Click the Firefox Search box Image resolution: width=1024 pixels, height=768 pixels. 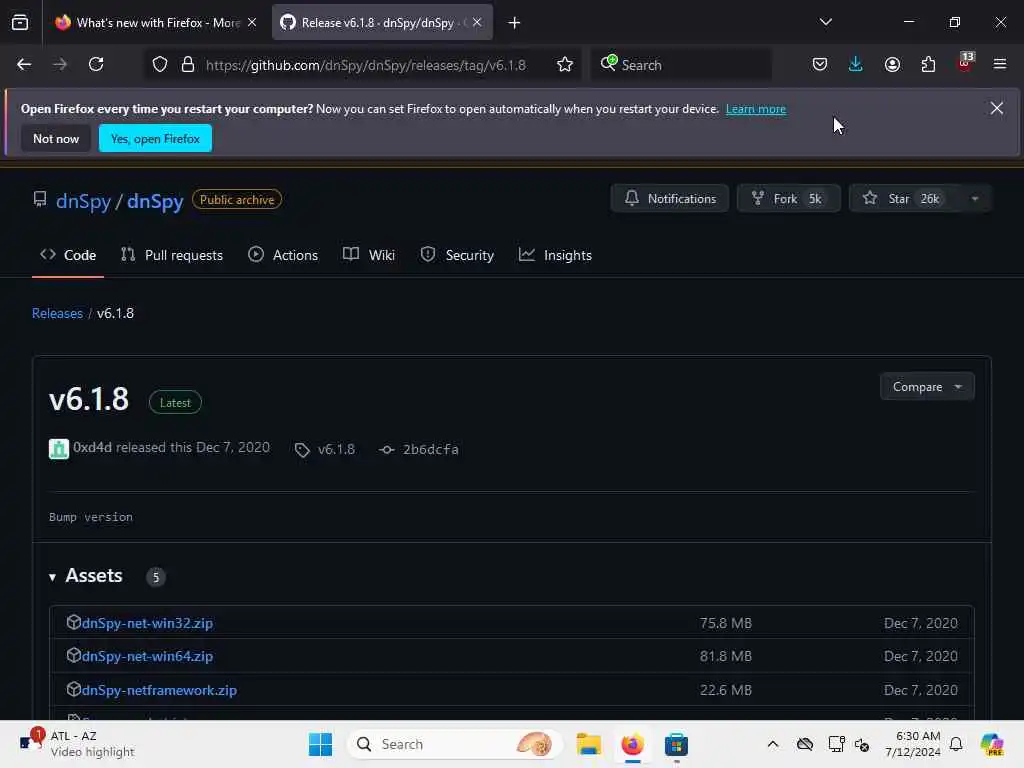click(x=681, y=65)
